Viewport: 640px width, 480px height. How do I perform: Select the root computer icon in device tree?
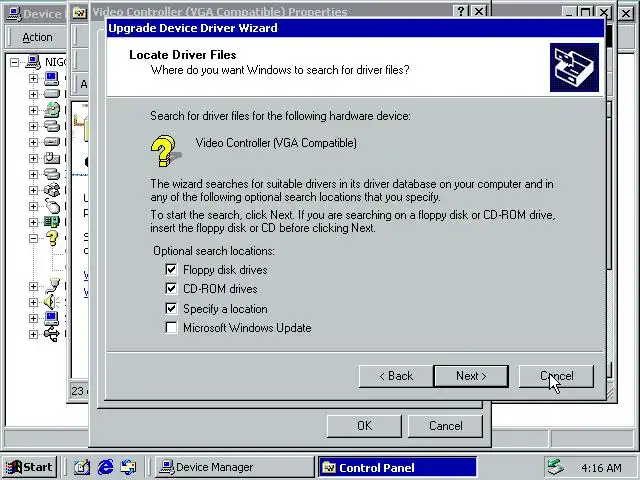point(33,62)
